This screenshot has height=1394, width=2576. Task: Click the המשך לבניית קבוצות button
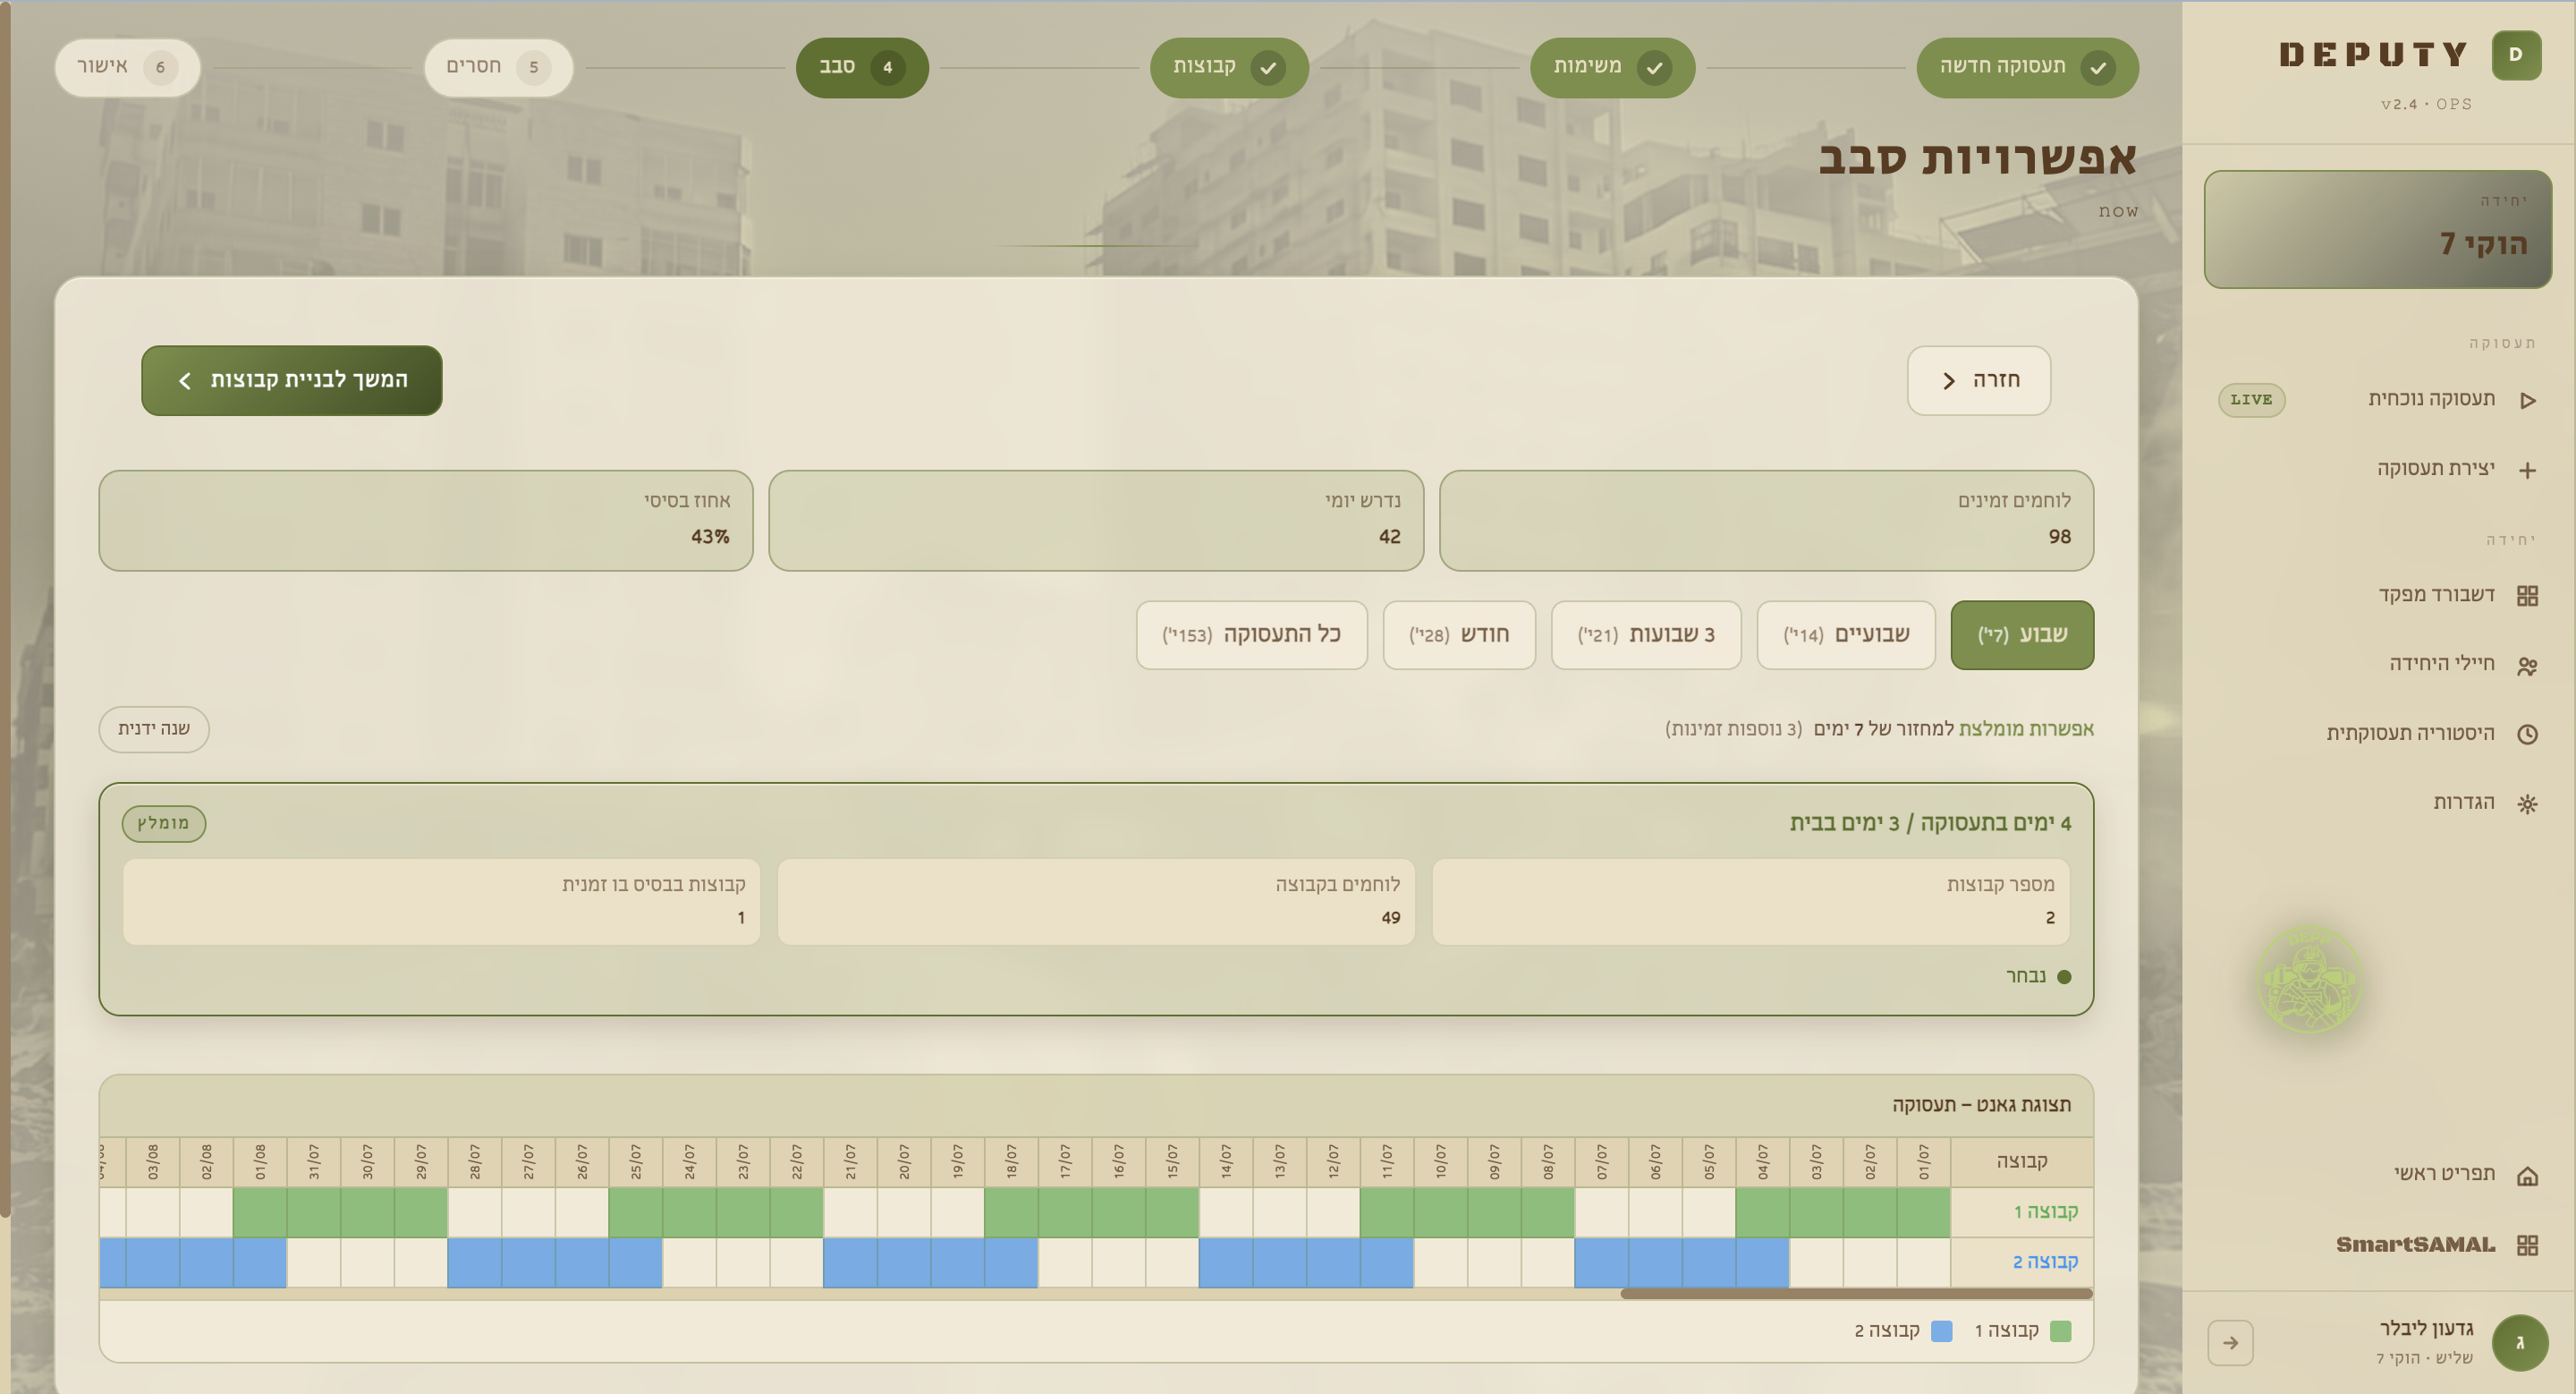pos(292,380)
